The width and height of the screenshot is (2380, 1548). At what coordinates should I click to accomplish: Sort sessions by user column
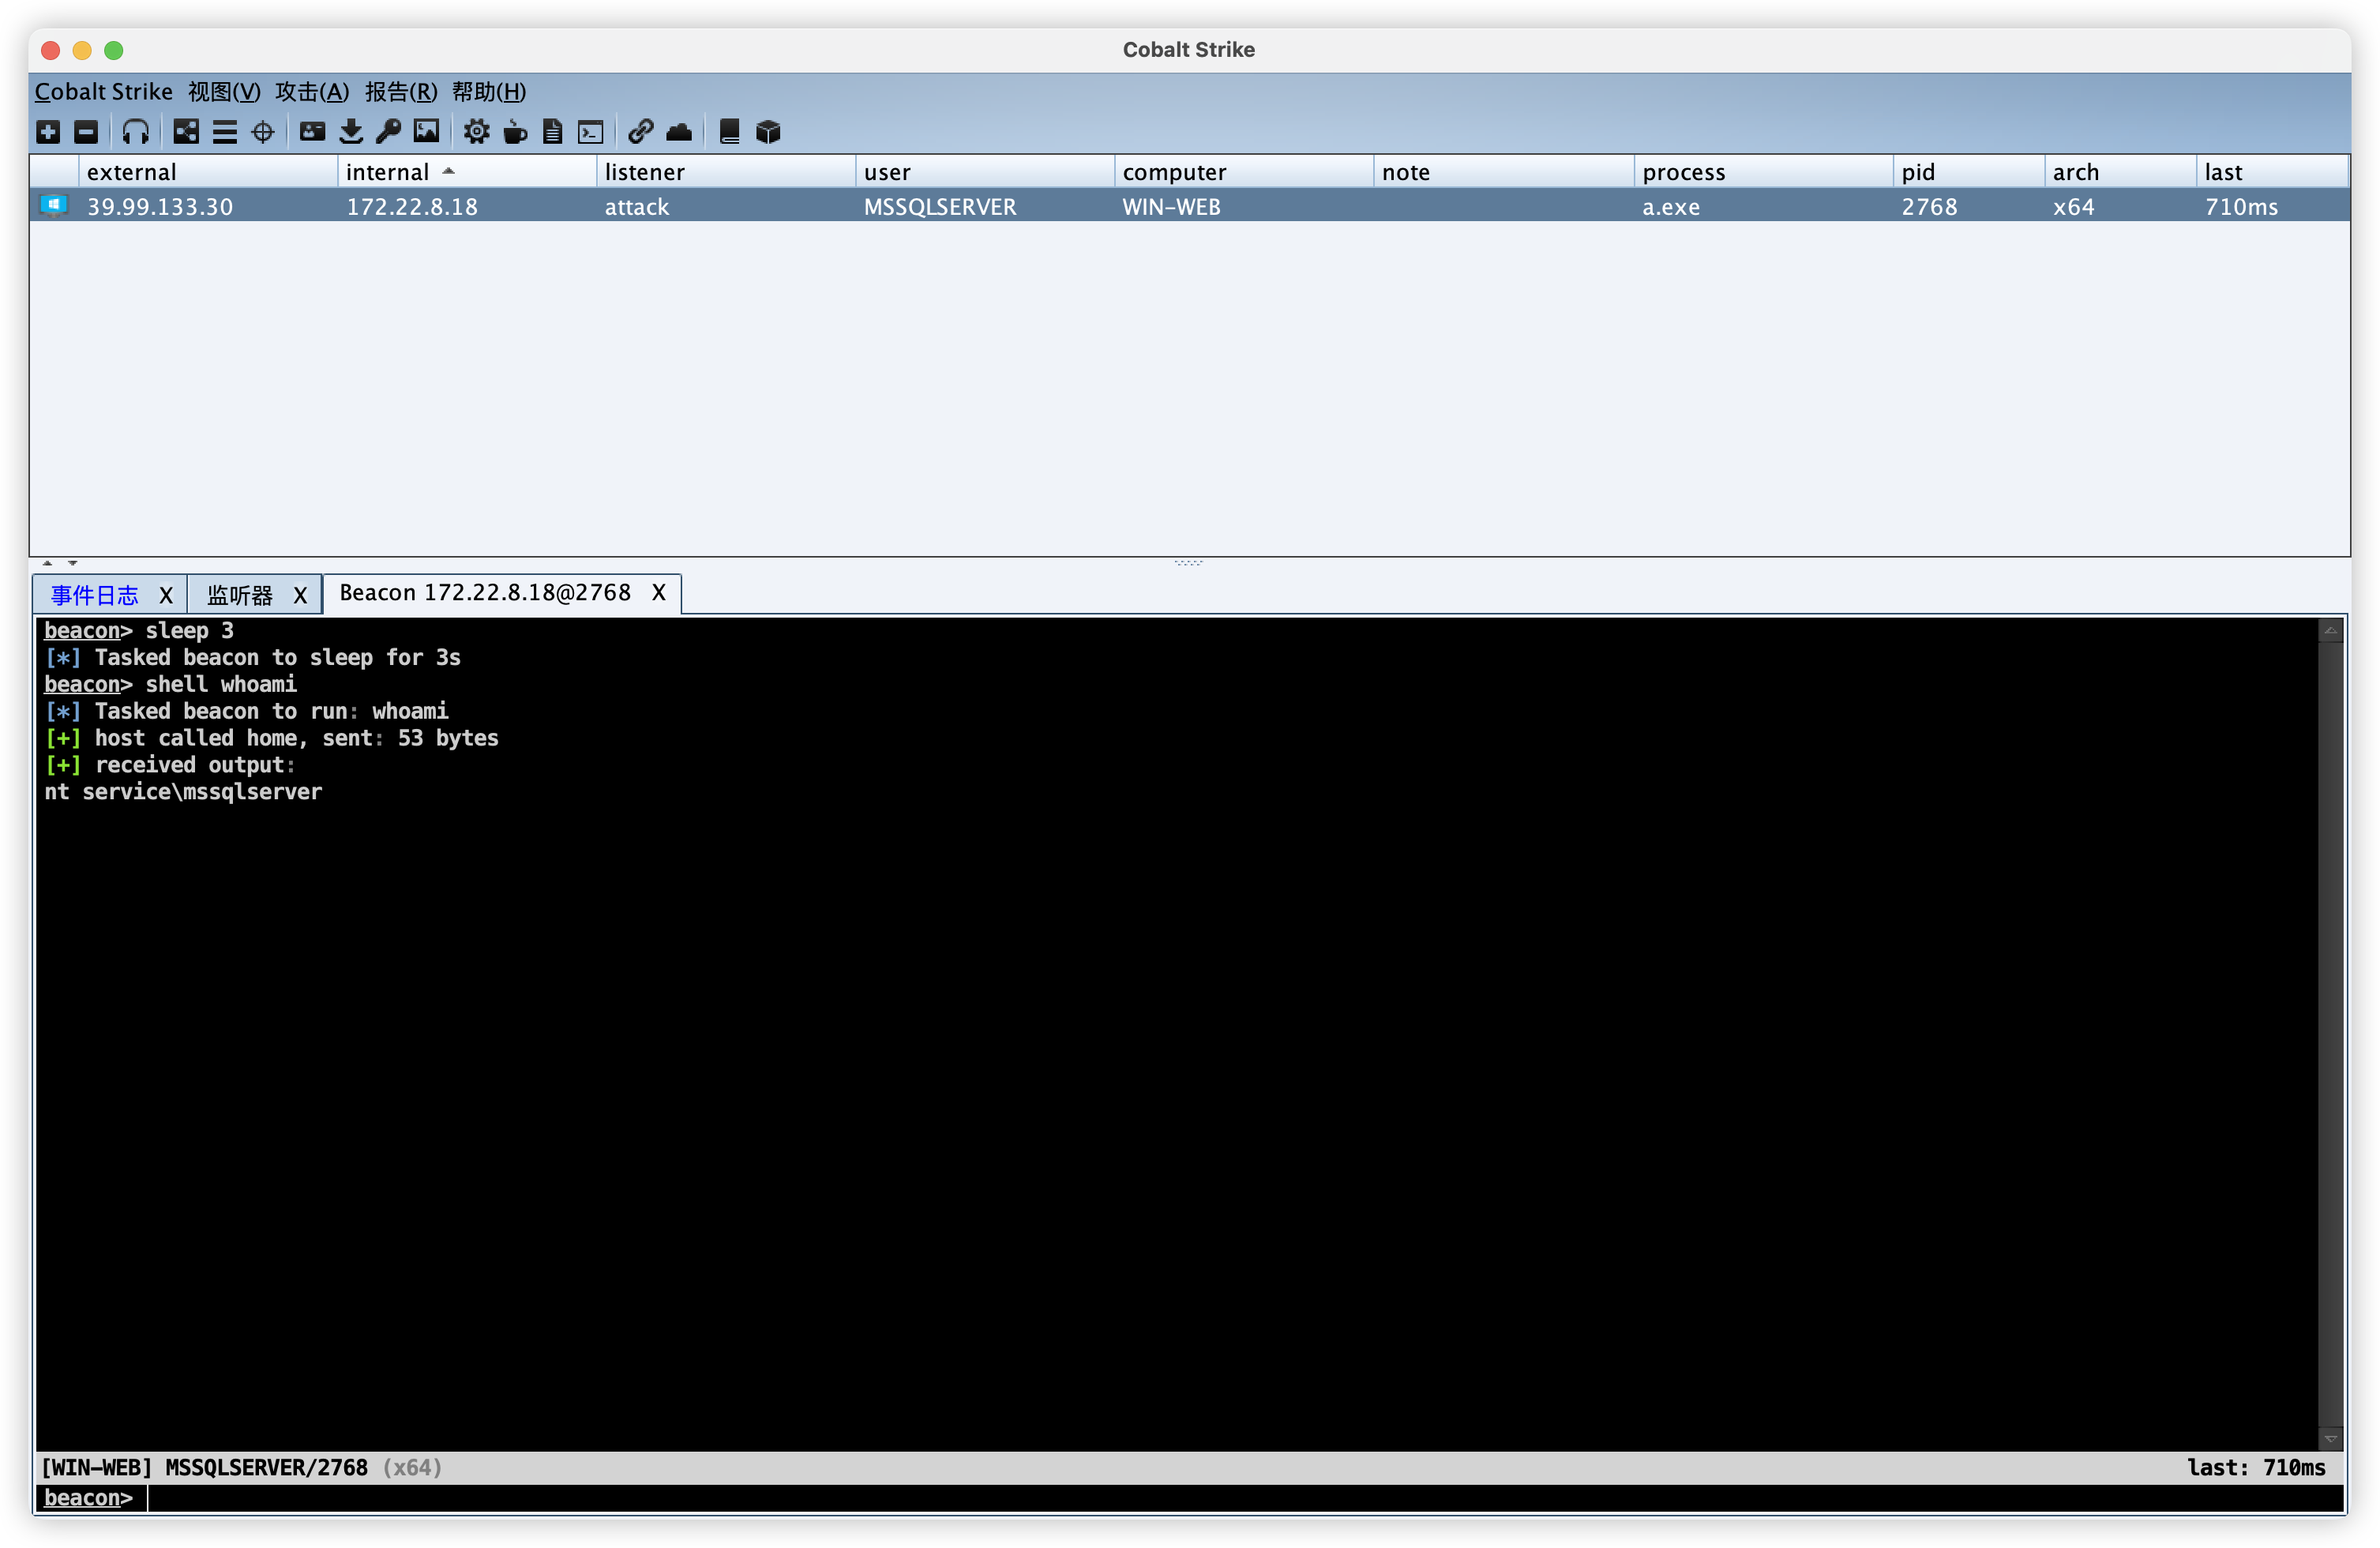(985, 172)
